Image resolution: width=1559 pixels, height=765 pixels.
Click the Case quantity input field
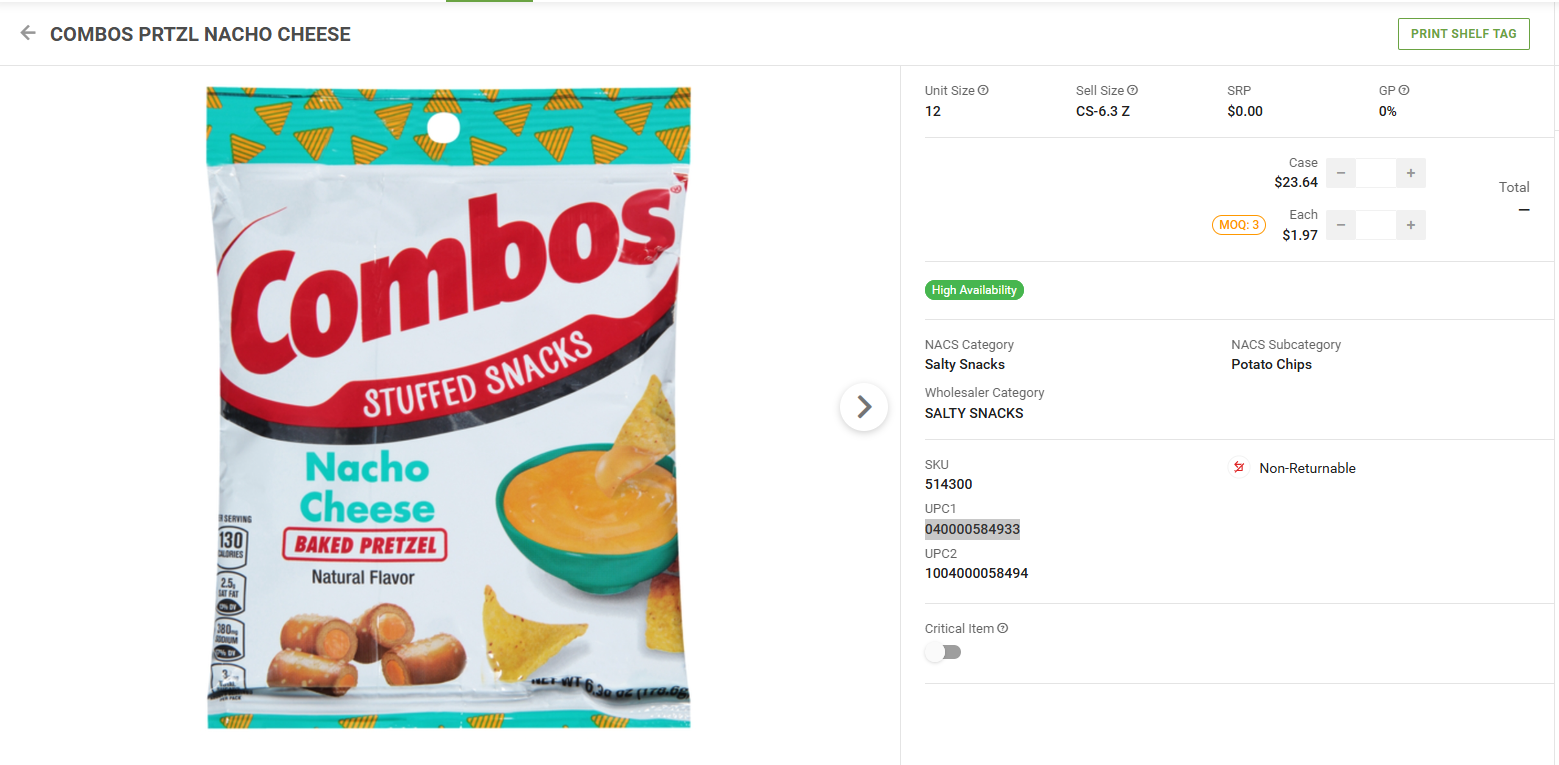tap(1375, 173)
